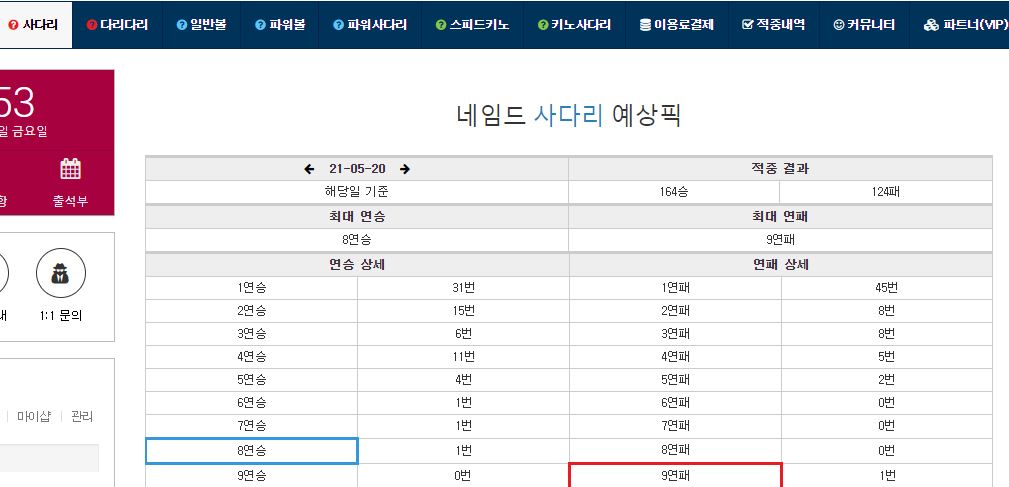Click the blue question icon beside 일반볼
This screenshot has width=1009, height=487.
(x=181, y=25)
